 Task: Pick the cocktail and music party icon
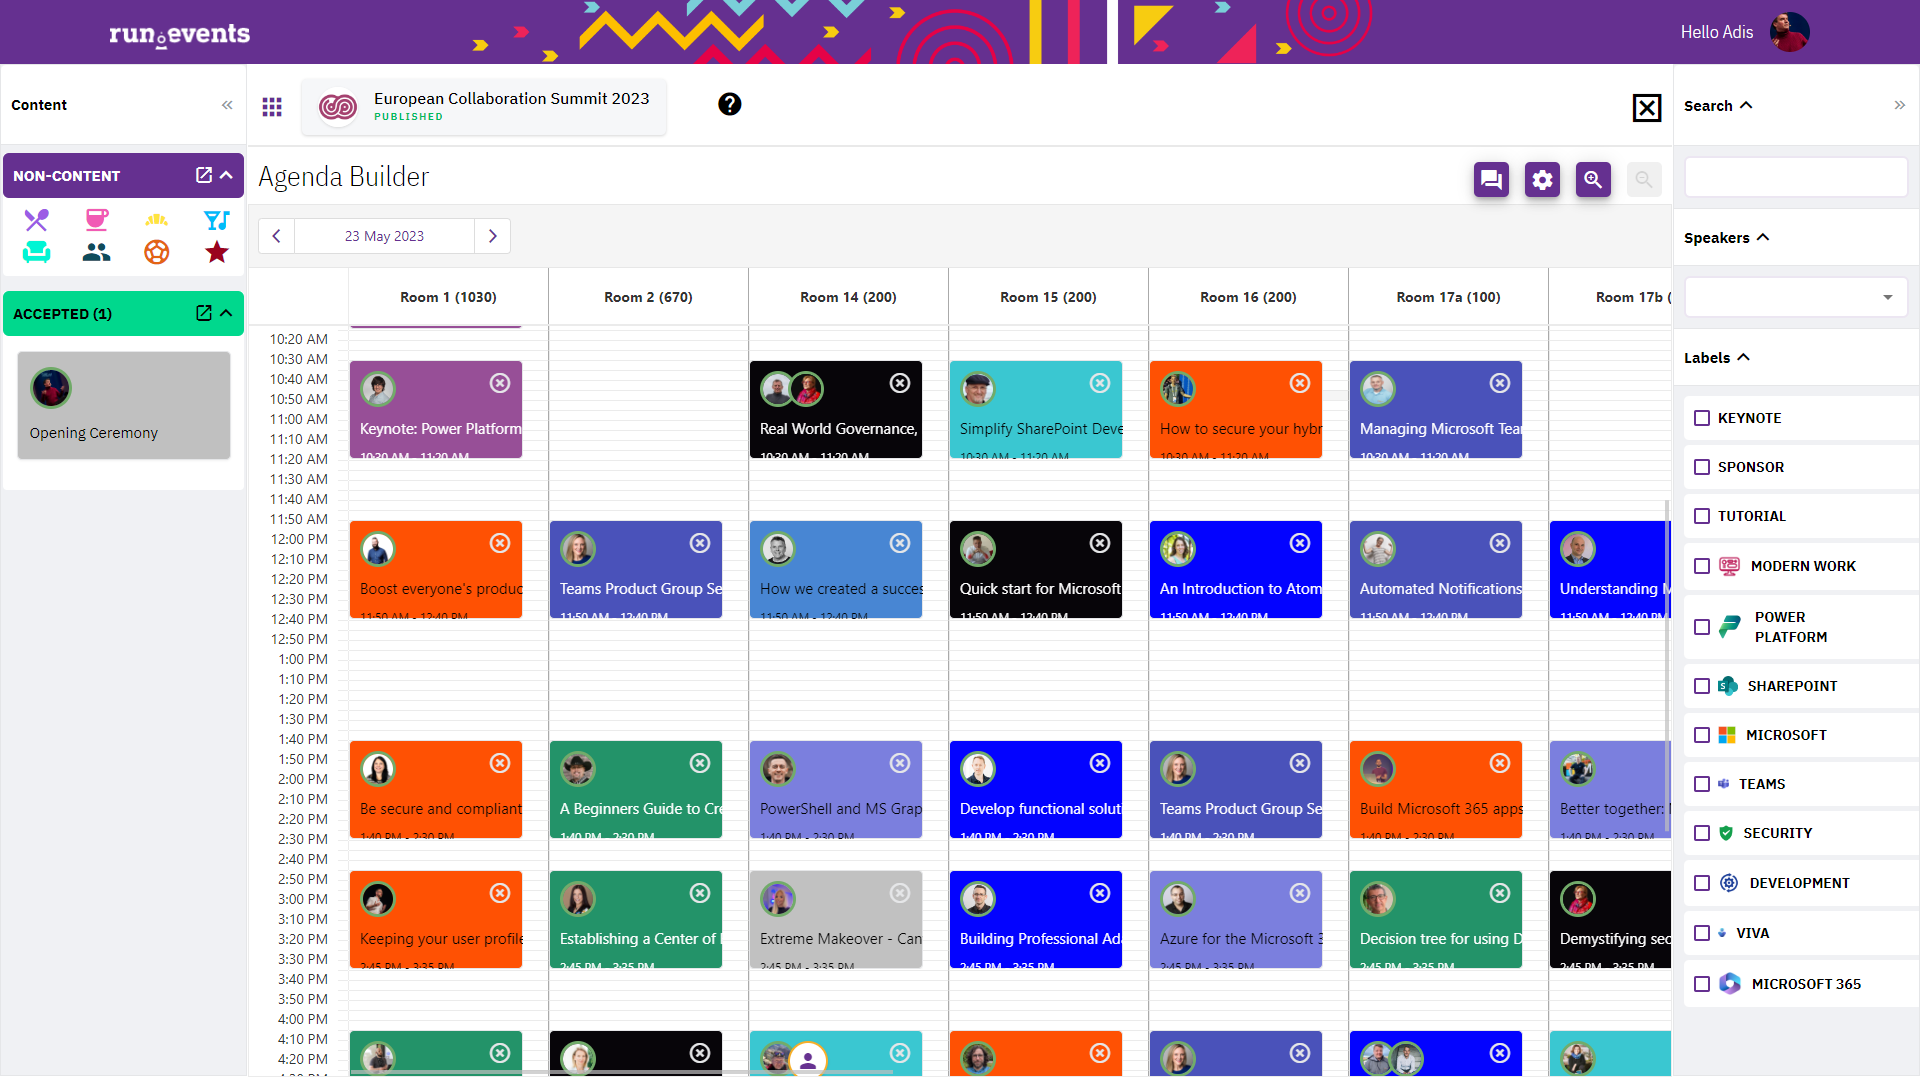click(216, 220)
